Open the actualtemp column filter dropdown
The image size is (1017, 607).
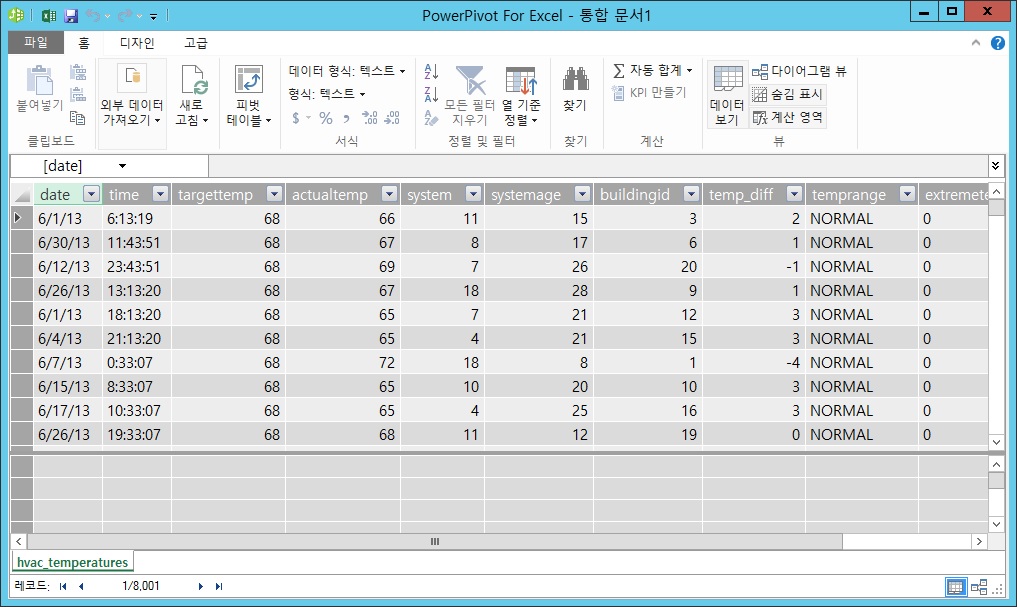(389, 194)
